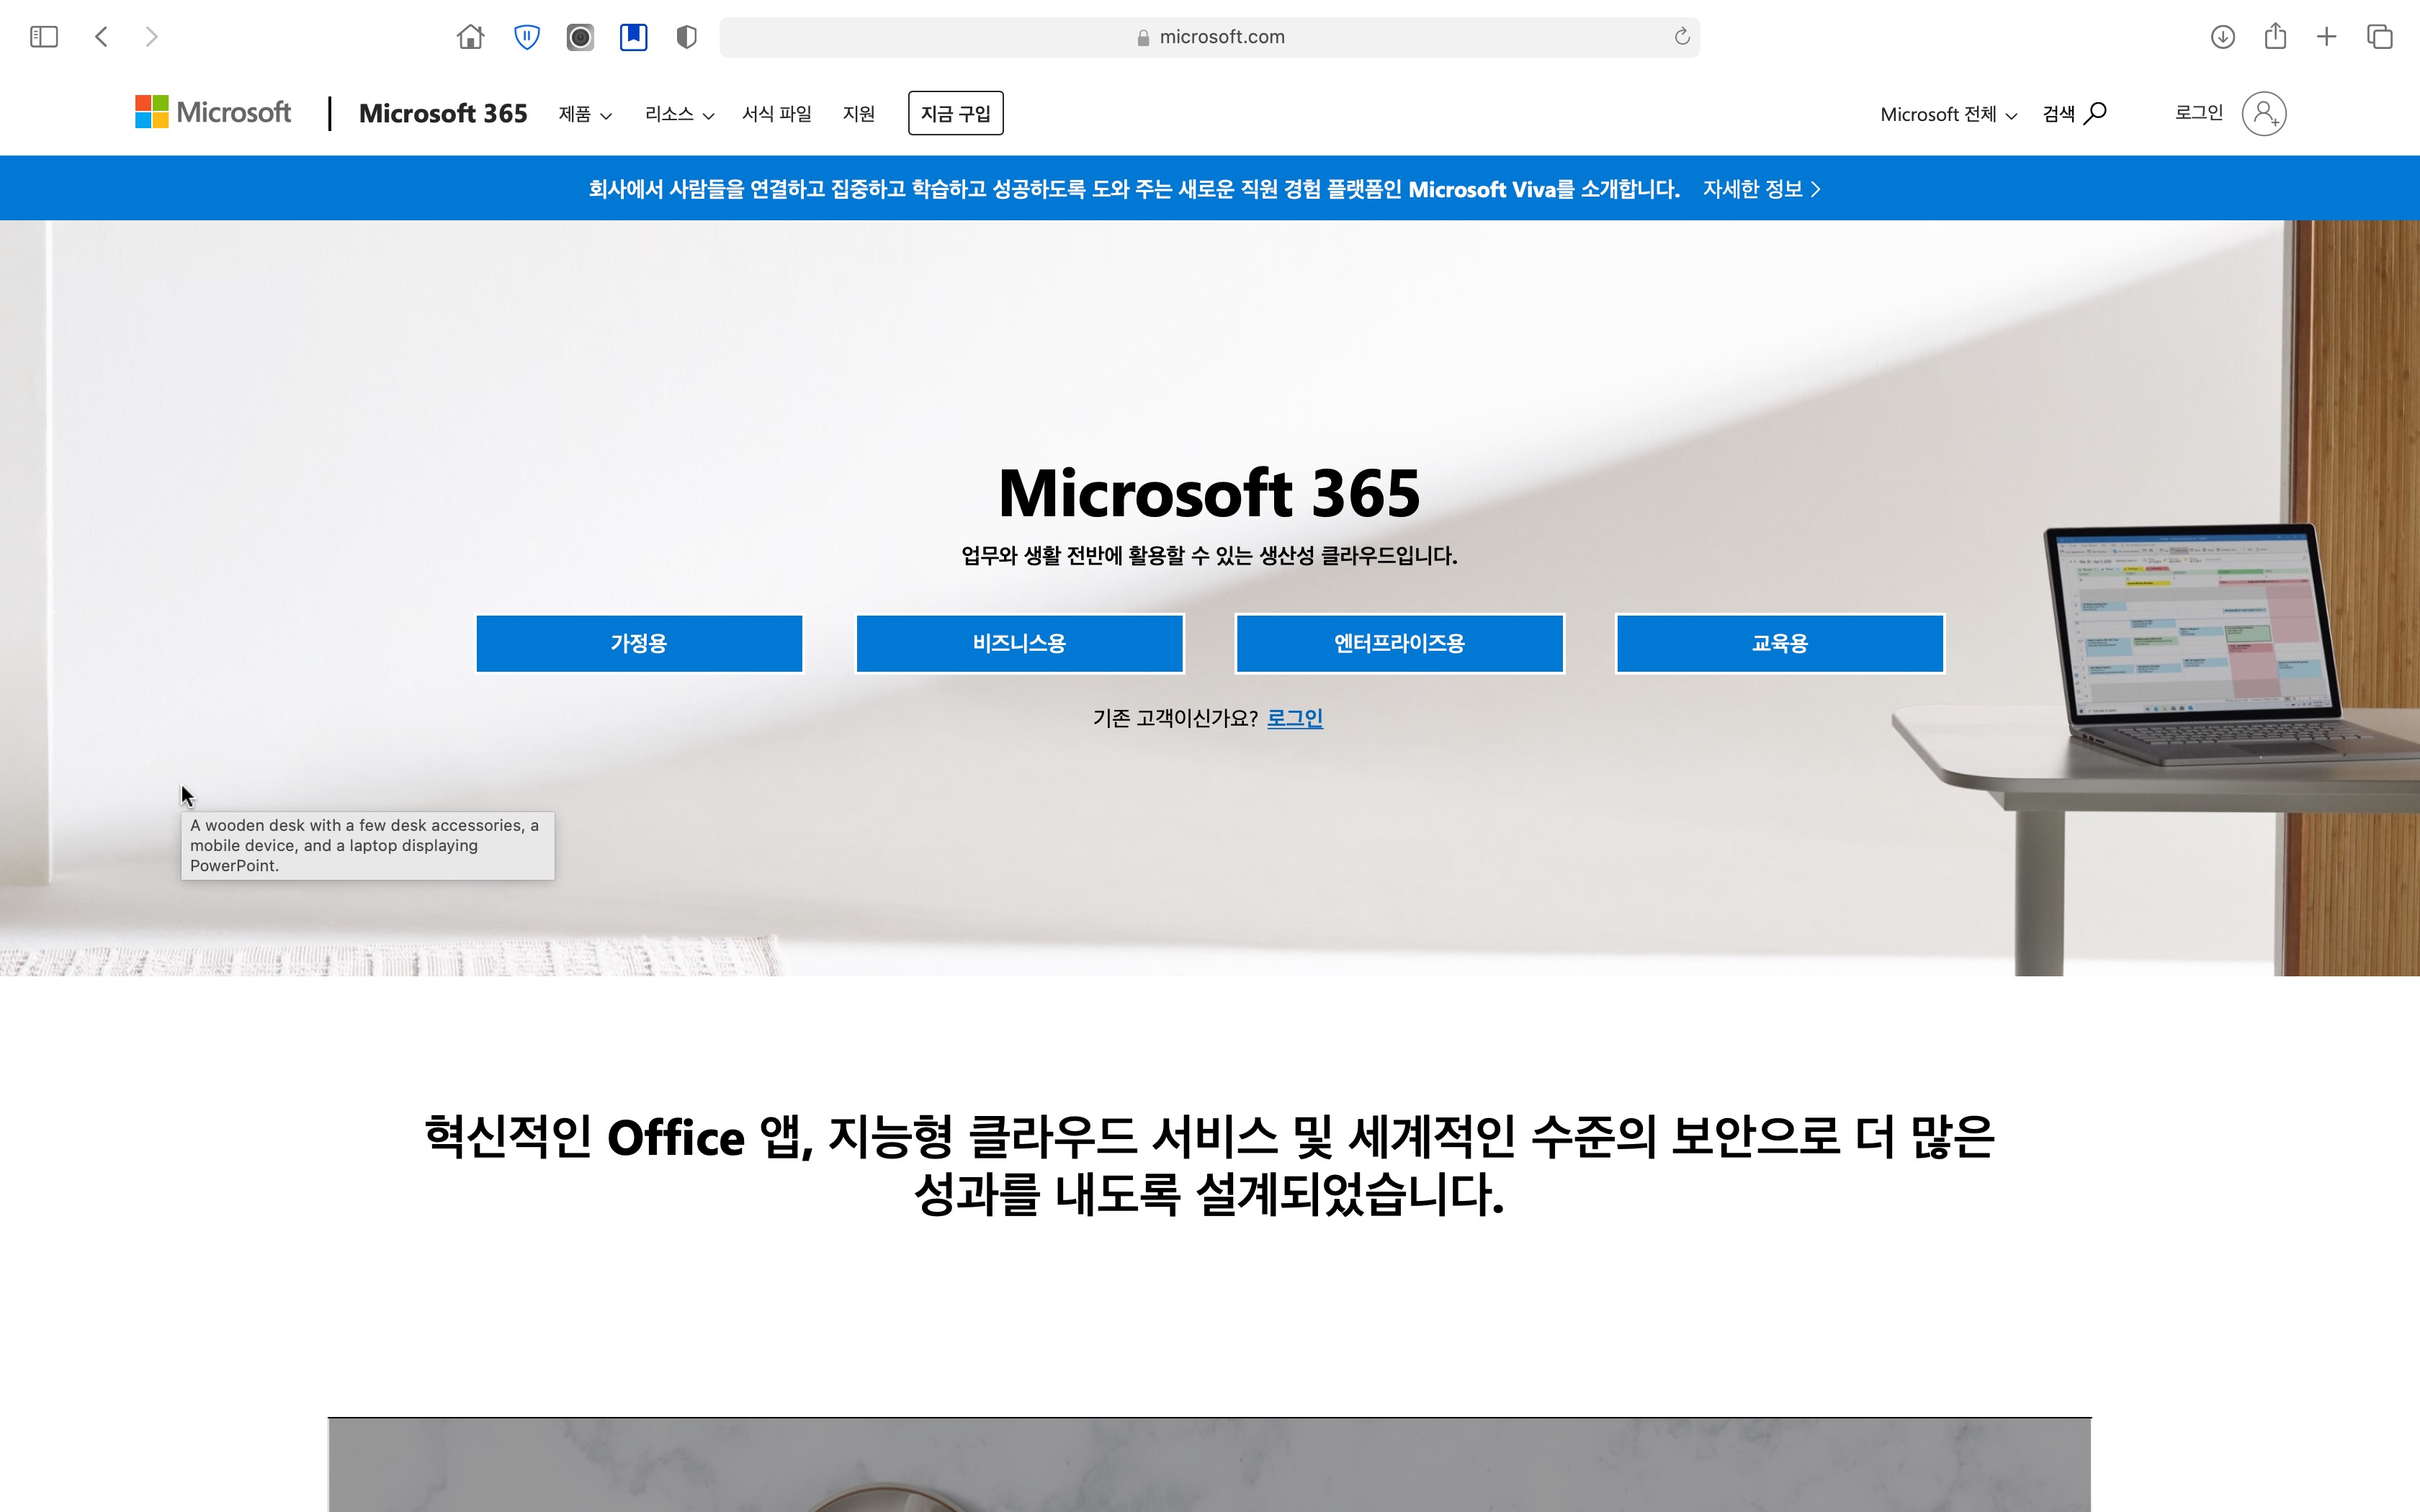Expand the 제품 dropdown menu

(585, 114)
